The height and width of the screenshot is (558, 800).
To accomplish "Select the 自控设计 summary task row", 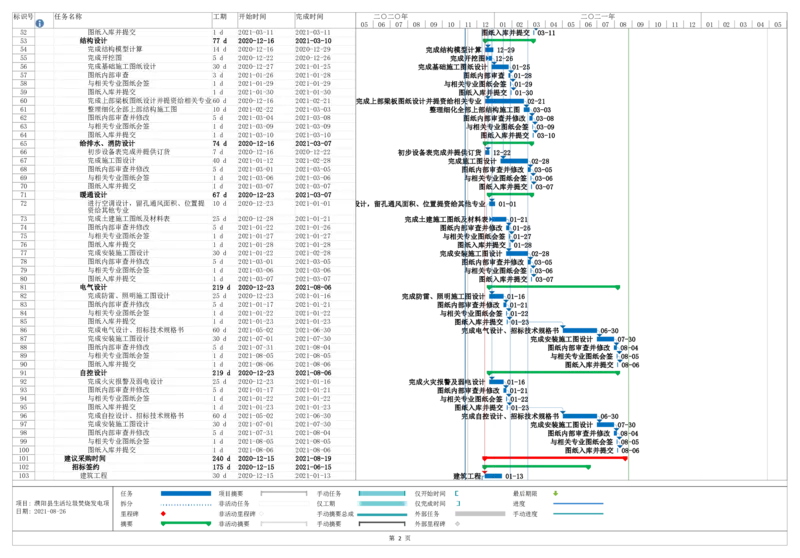I will pyautogui.click(x=93, y=373).
